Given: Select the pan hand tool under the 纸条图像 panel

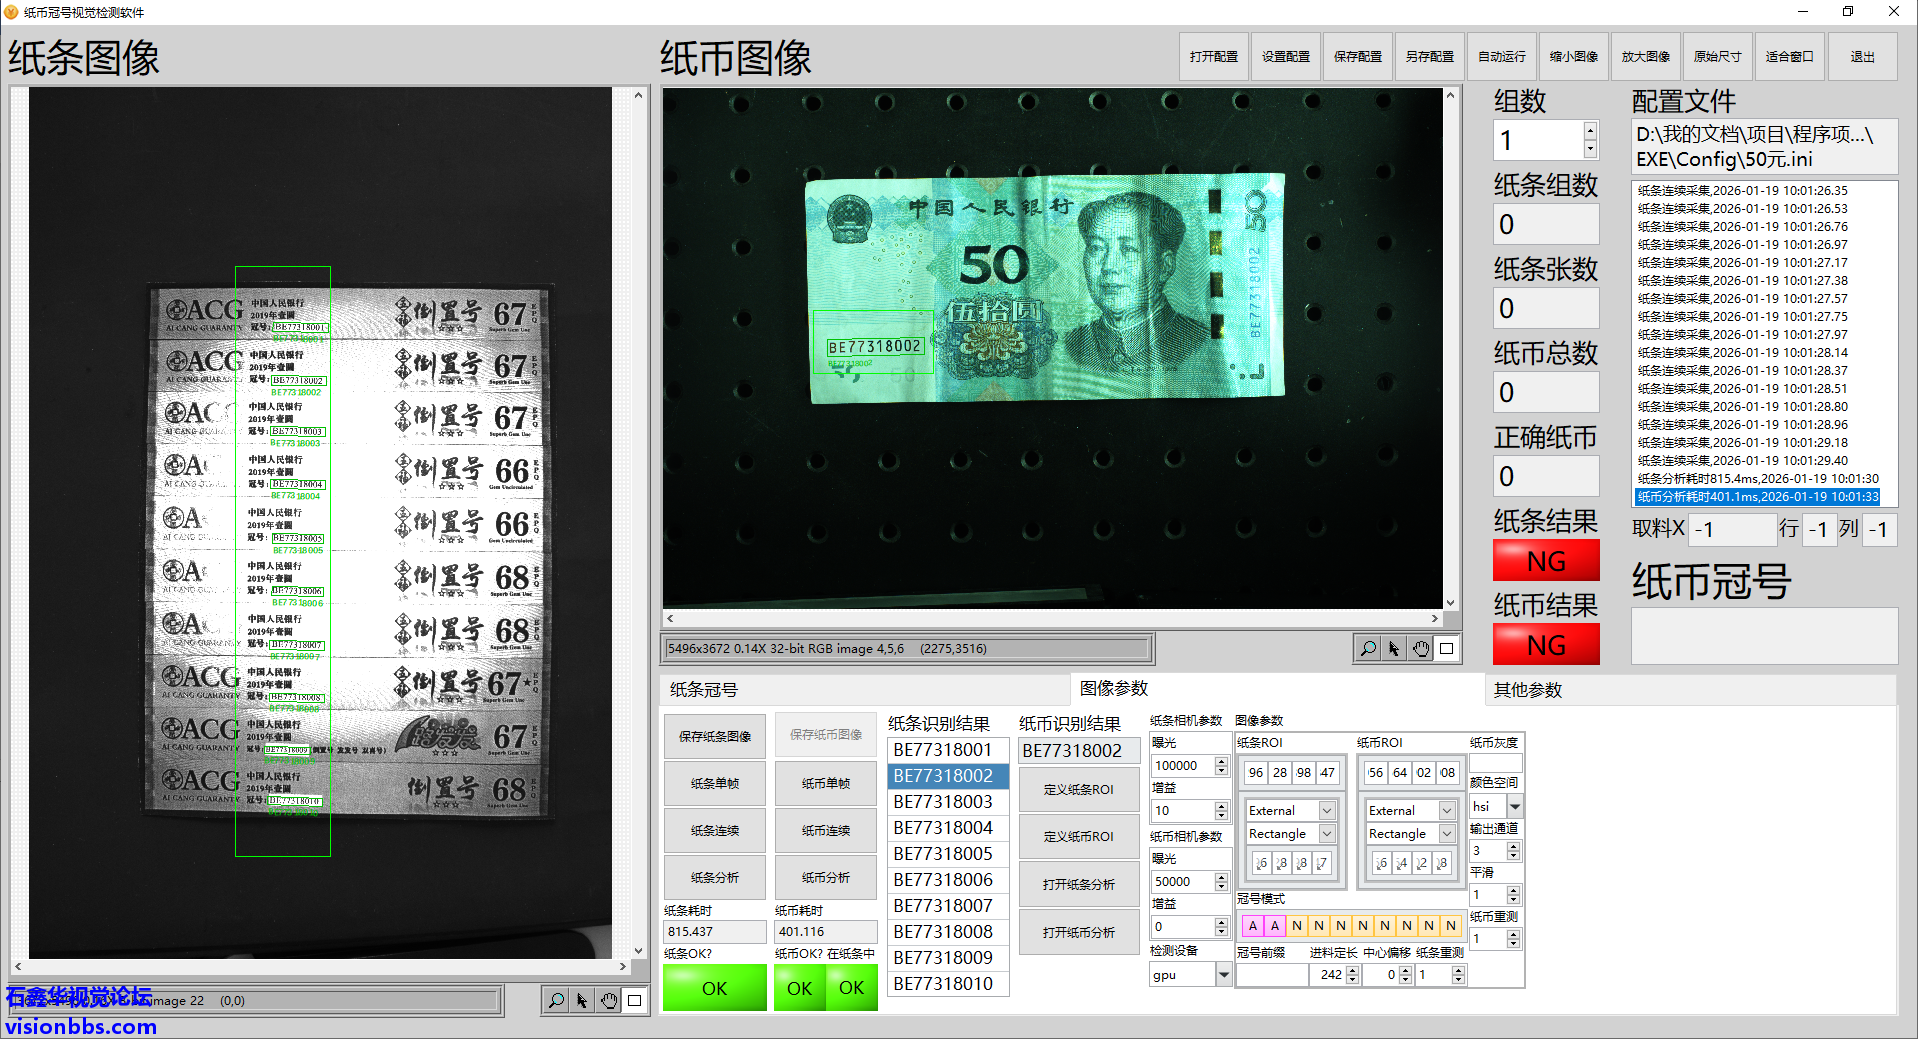Looking at the screenshot, I should 609,1000.
